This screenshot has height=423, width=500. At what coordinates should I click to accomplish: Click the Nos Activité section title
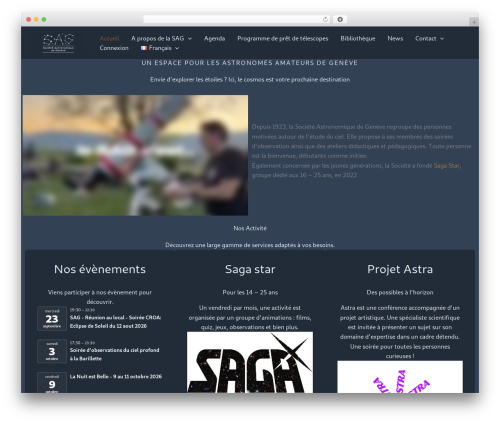click(x=250, y=228)
